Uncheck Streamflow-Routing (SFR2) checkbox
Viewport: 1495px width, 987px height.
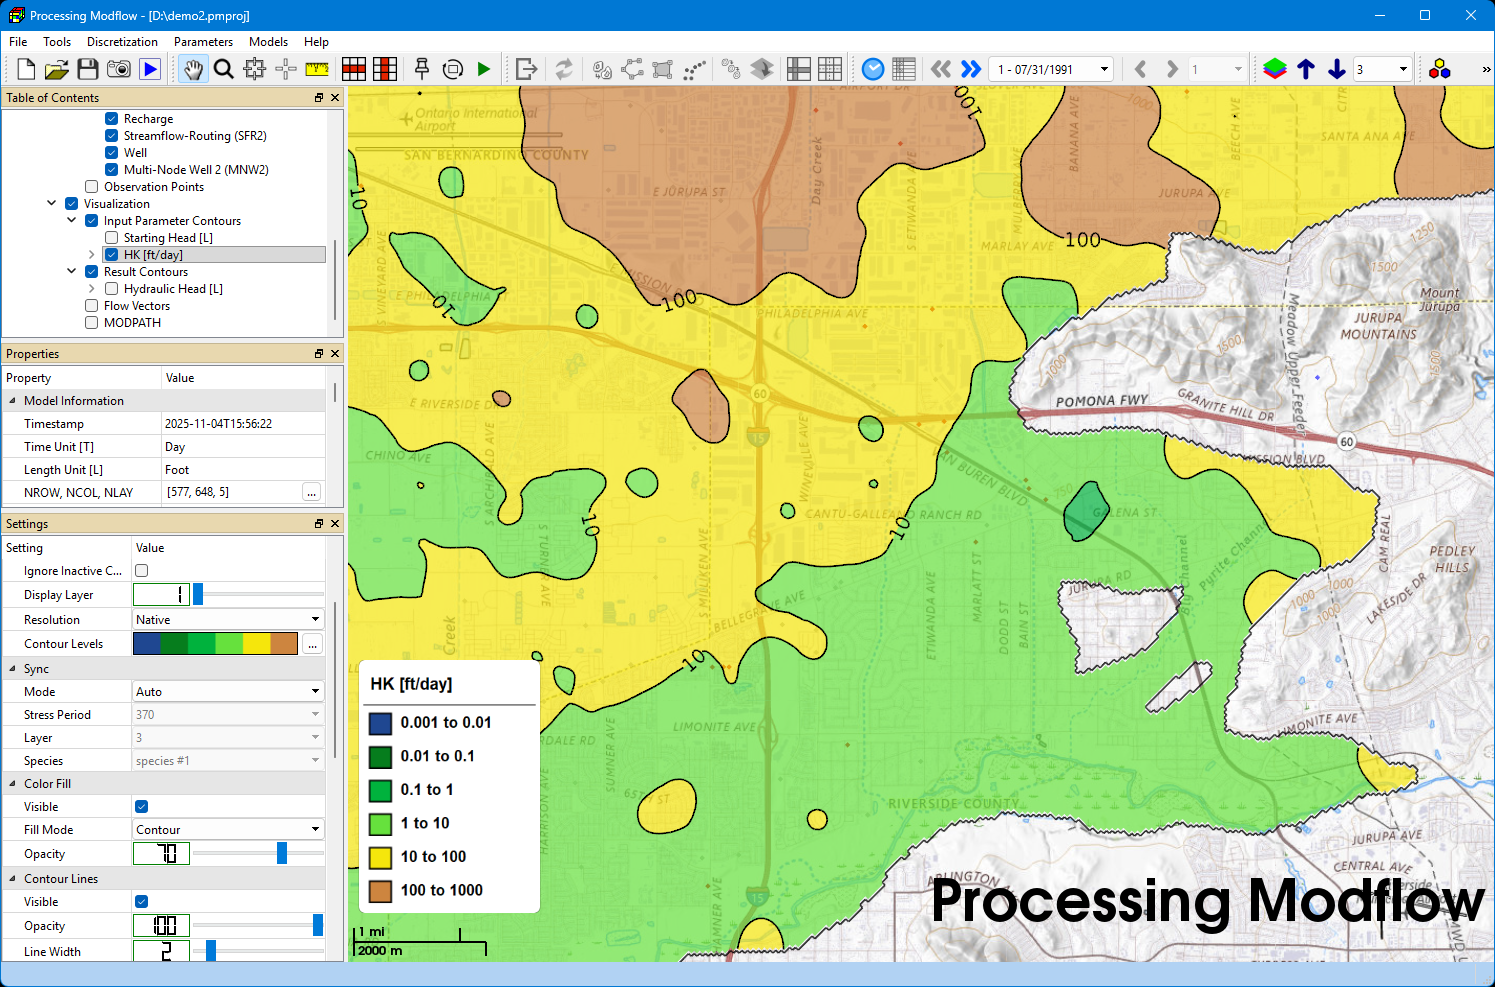(x=112, y=136)
